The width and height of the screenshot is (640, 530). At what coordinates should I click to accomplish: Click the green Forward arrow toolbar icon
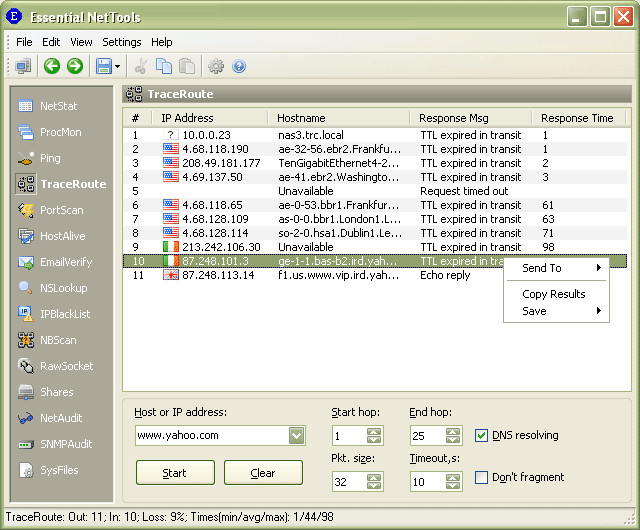(75, 66)
